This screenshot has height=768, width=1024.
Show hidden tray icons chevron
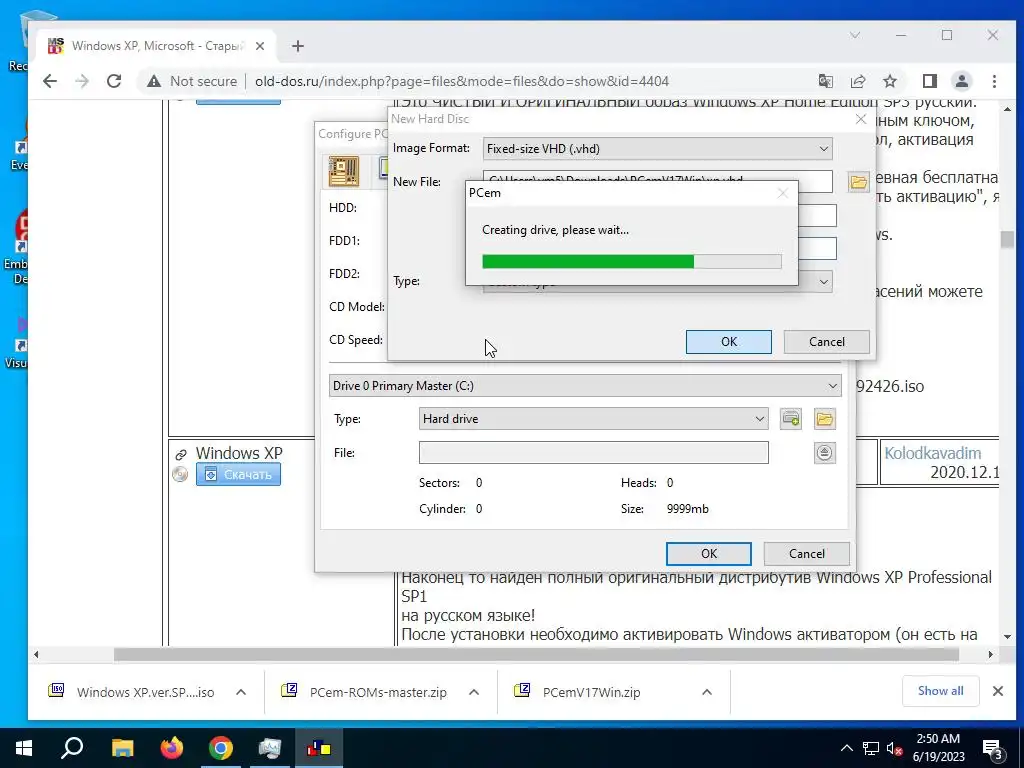point(846,748)
